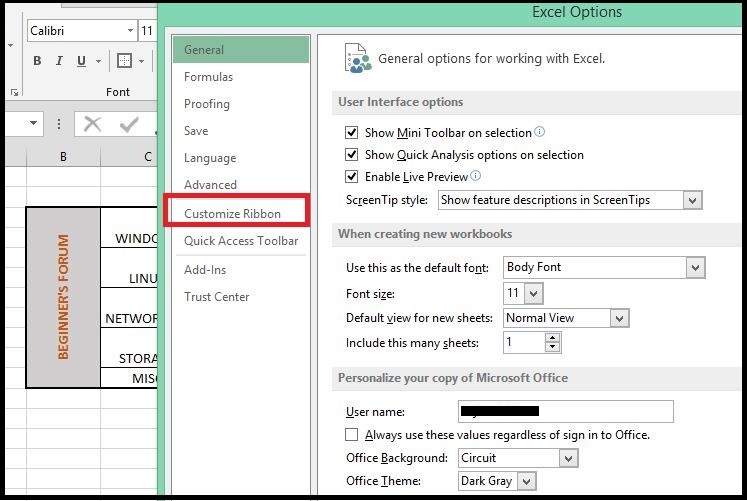This screenshot has height=501, width=747.
Task: Toggle Show Mini Toolbar on selection
Action: pyautogui.click(x=352, y=132)
